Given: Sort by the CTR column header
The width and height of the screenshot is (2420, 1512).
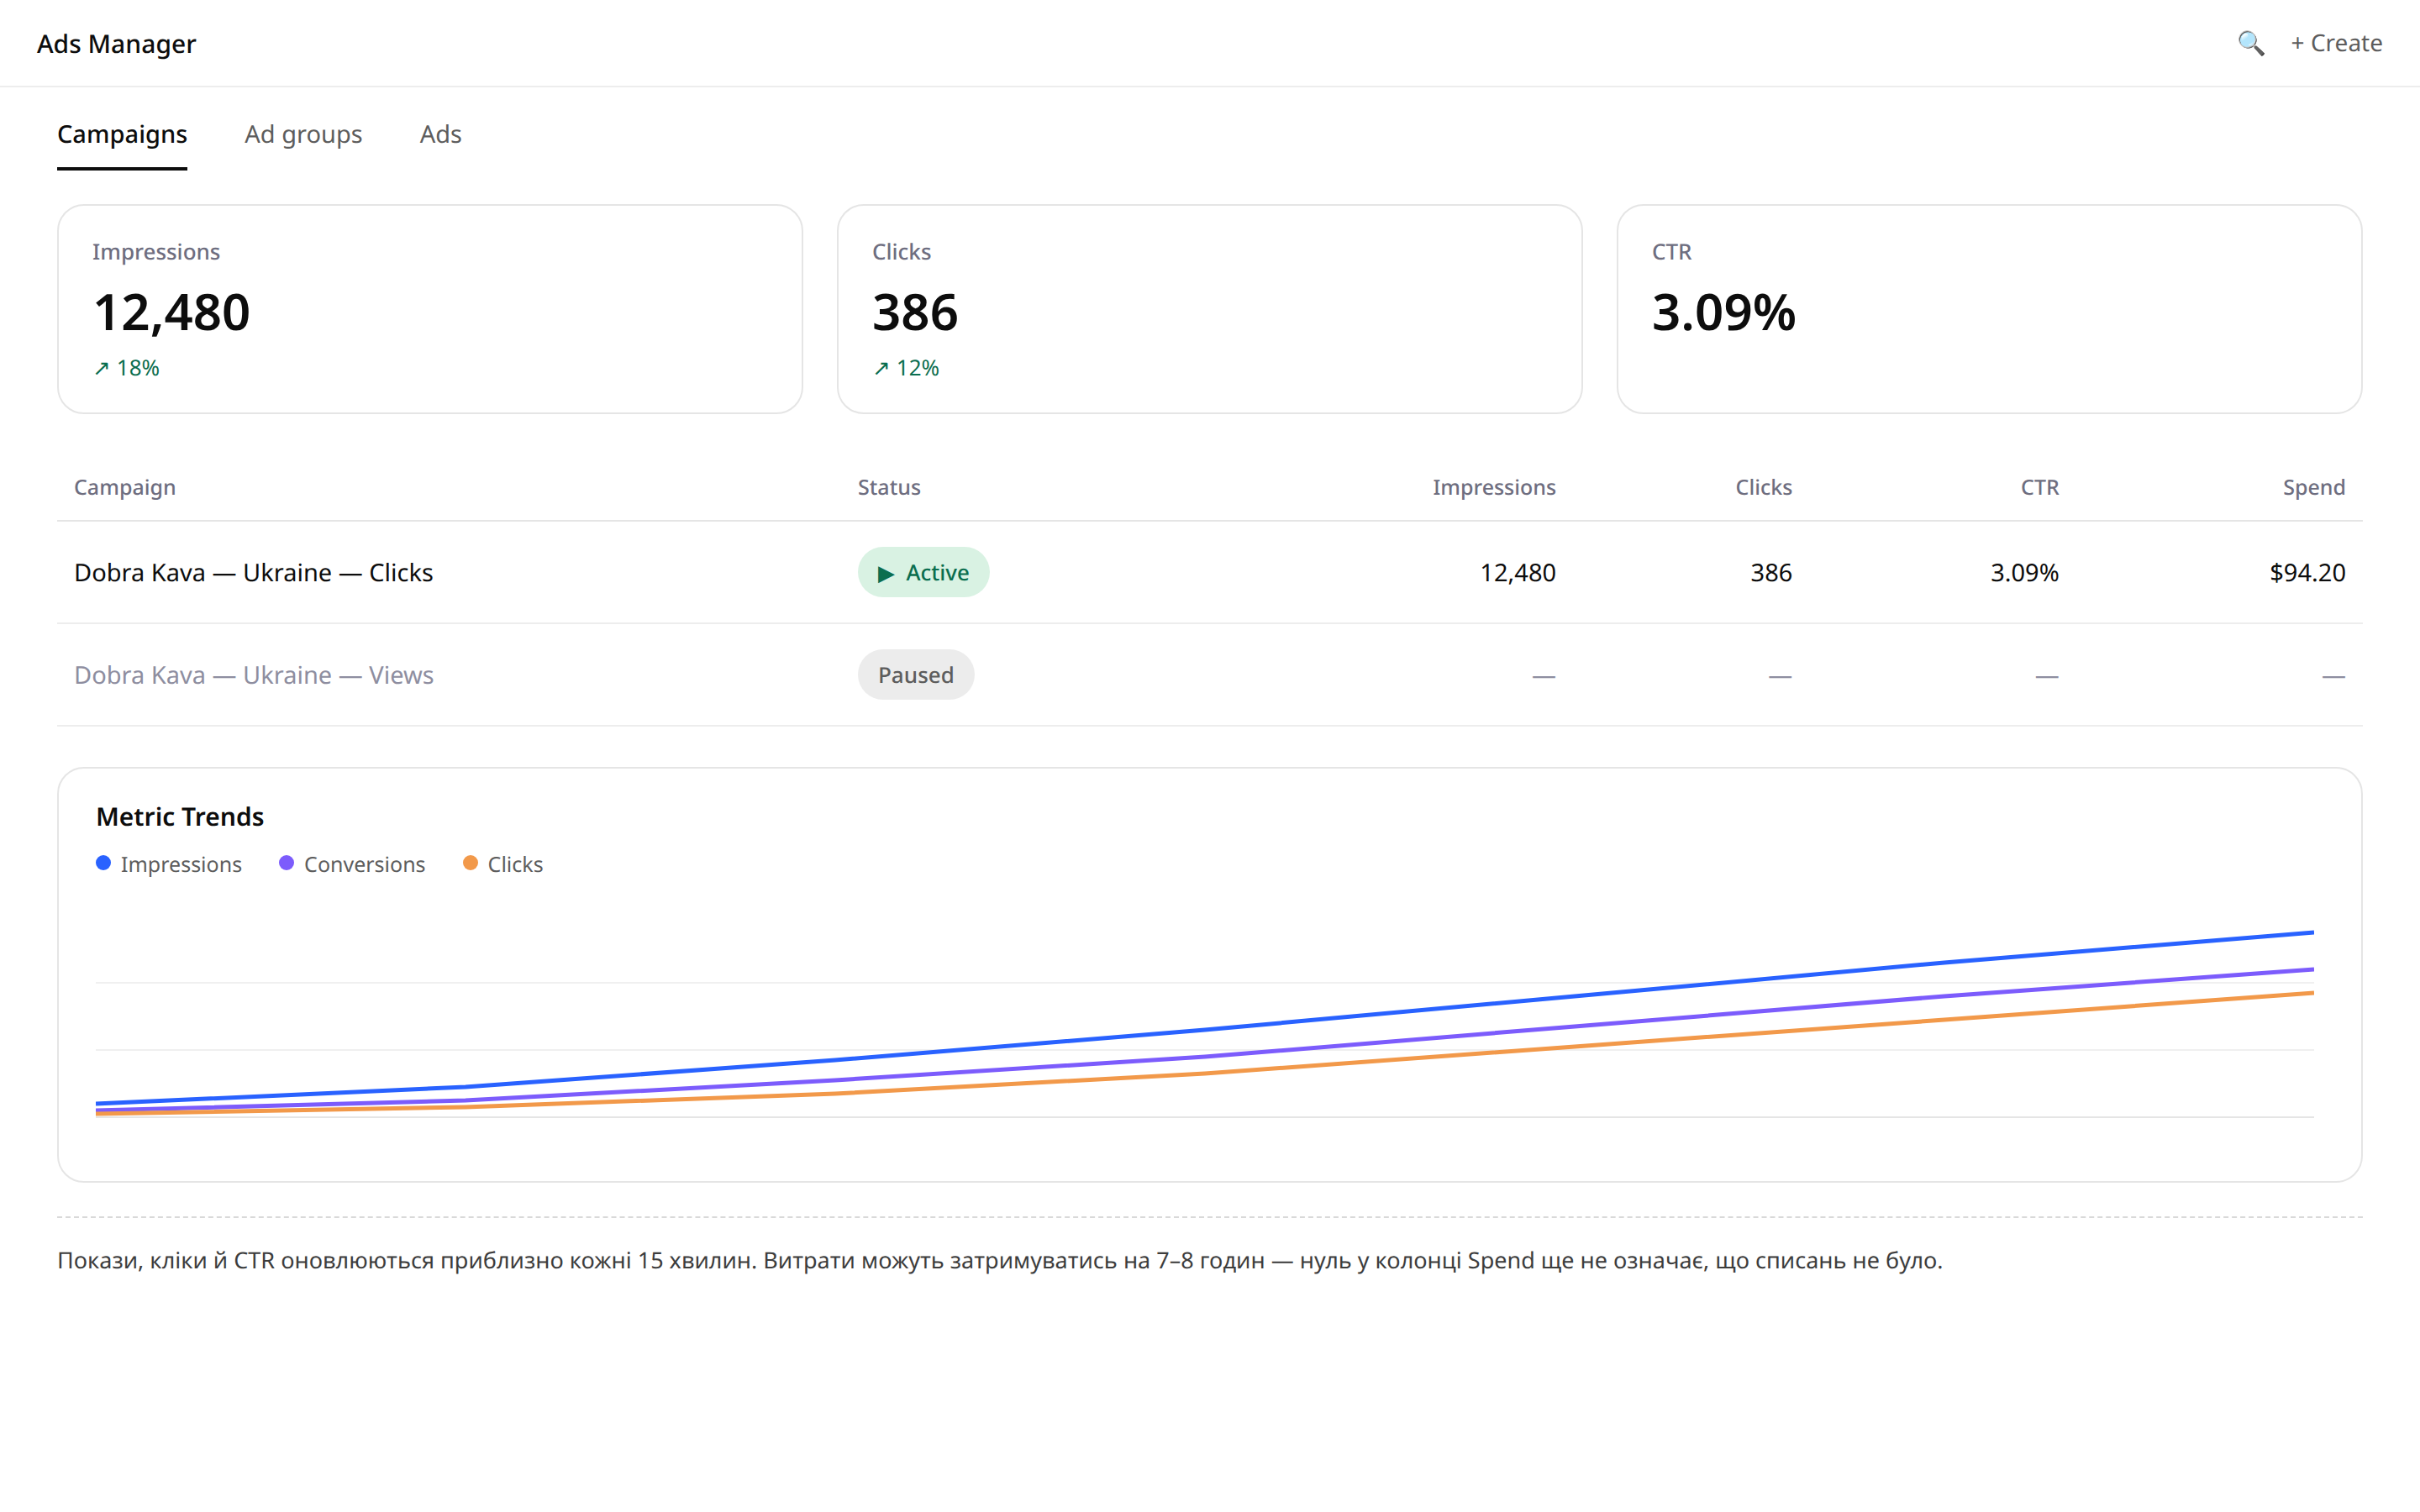Looking at the screenshot, I should pyautogui.click(x=2039, y=487).
